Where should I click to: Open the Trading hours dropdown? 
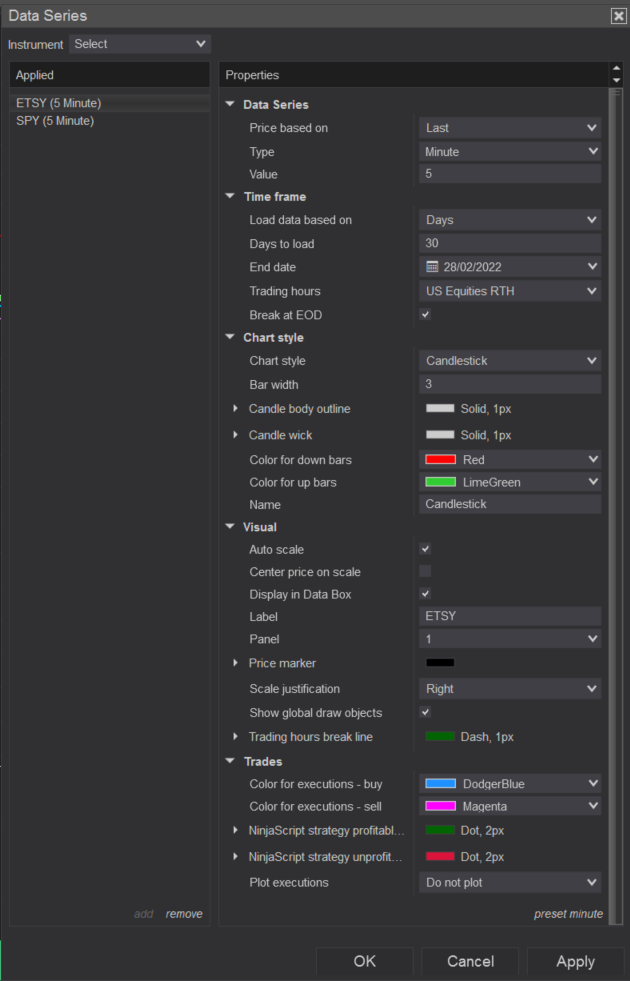tap(510, 291)
